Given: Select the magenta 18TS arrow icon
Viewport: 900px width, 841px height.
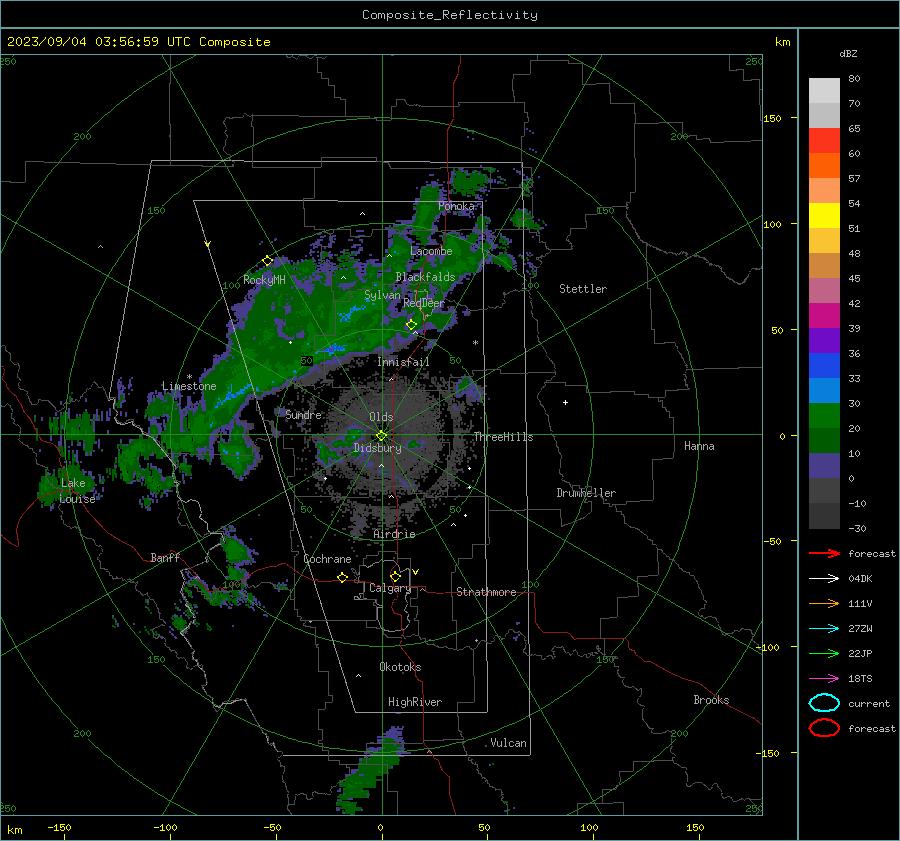Looking at the screenshot, I should tap(824, 679).
